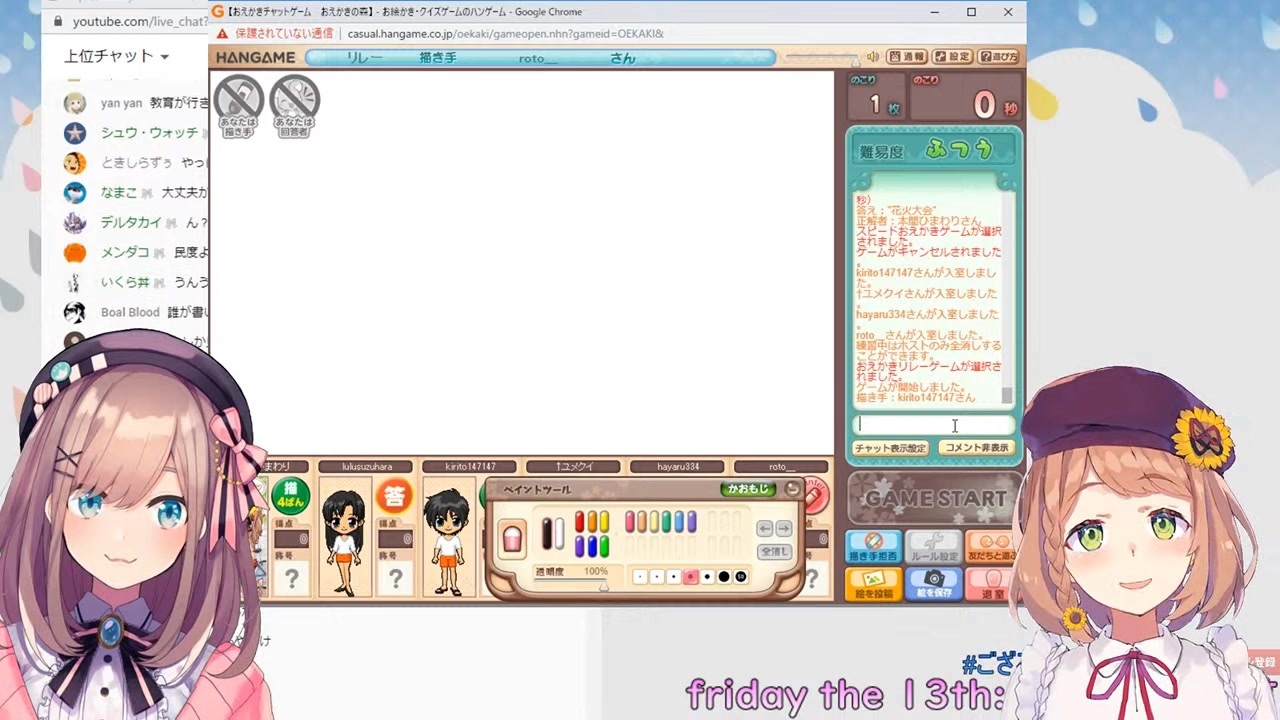Click the †ユメクイ player name tab
Screen dimensions: 1280x720
tap(574, 466)
